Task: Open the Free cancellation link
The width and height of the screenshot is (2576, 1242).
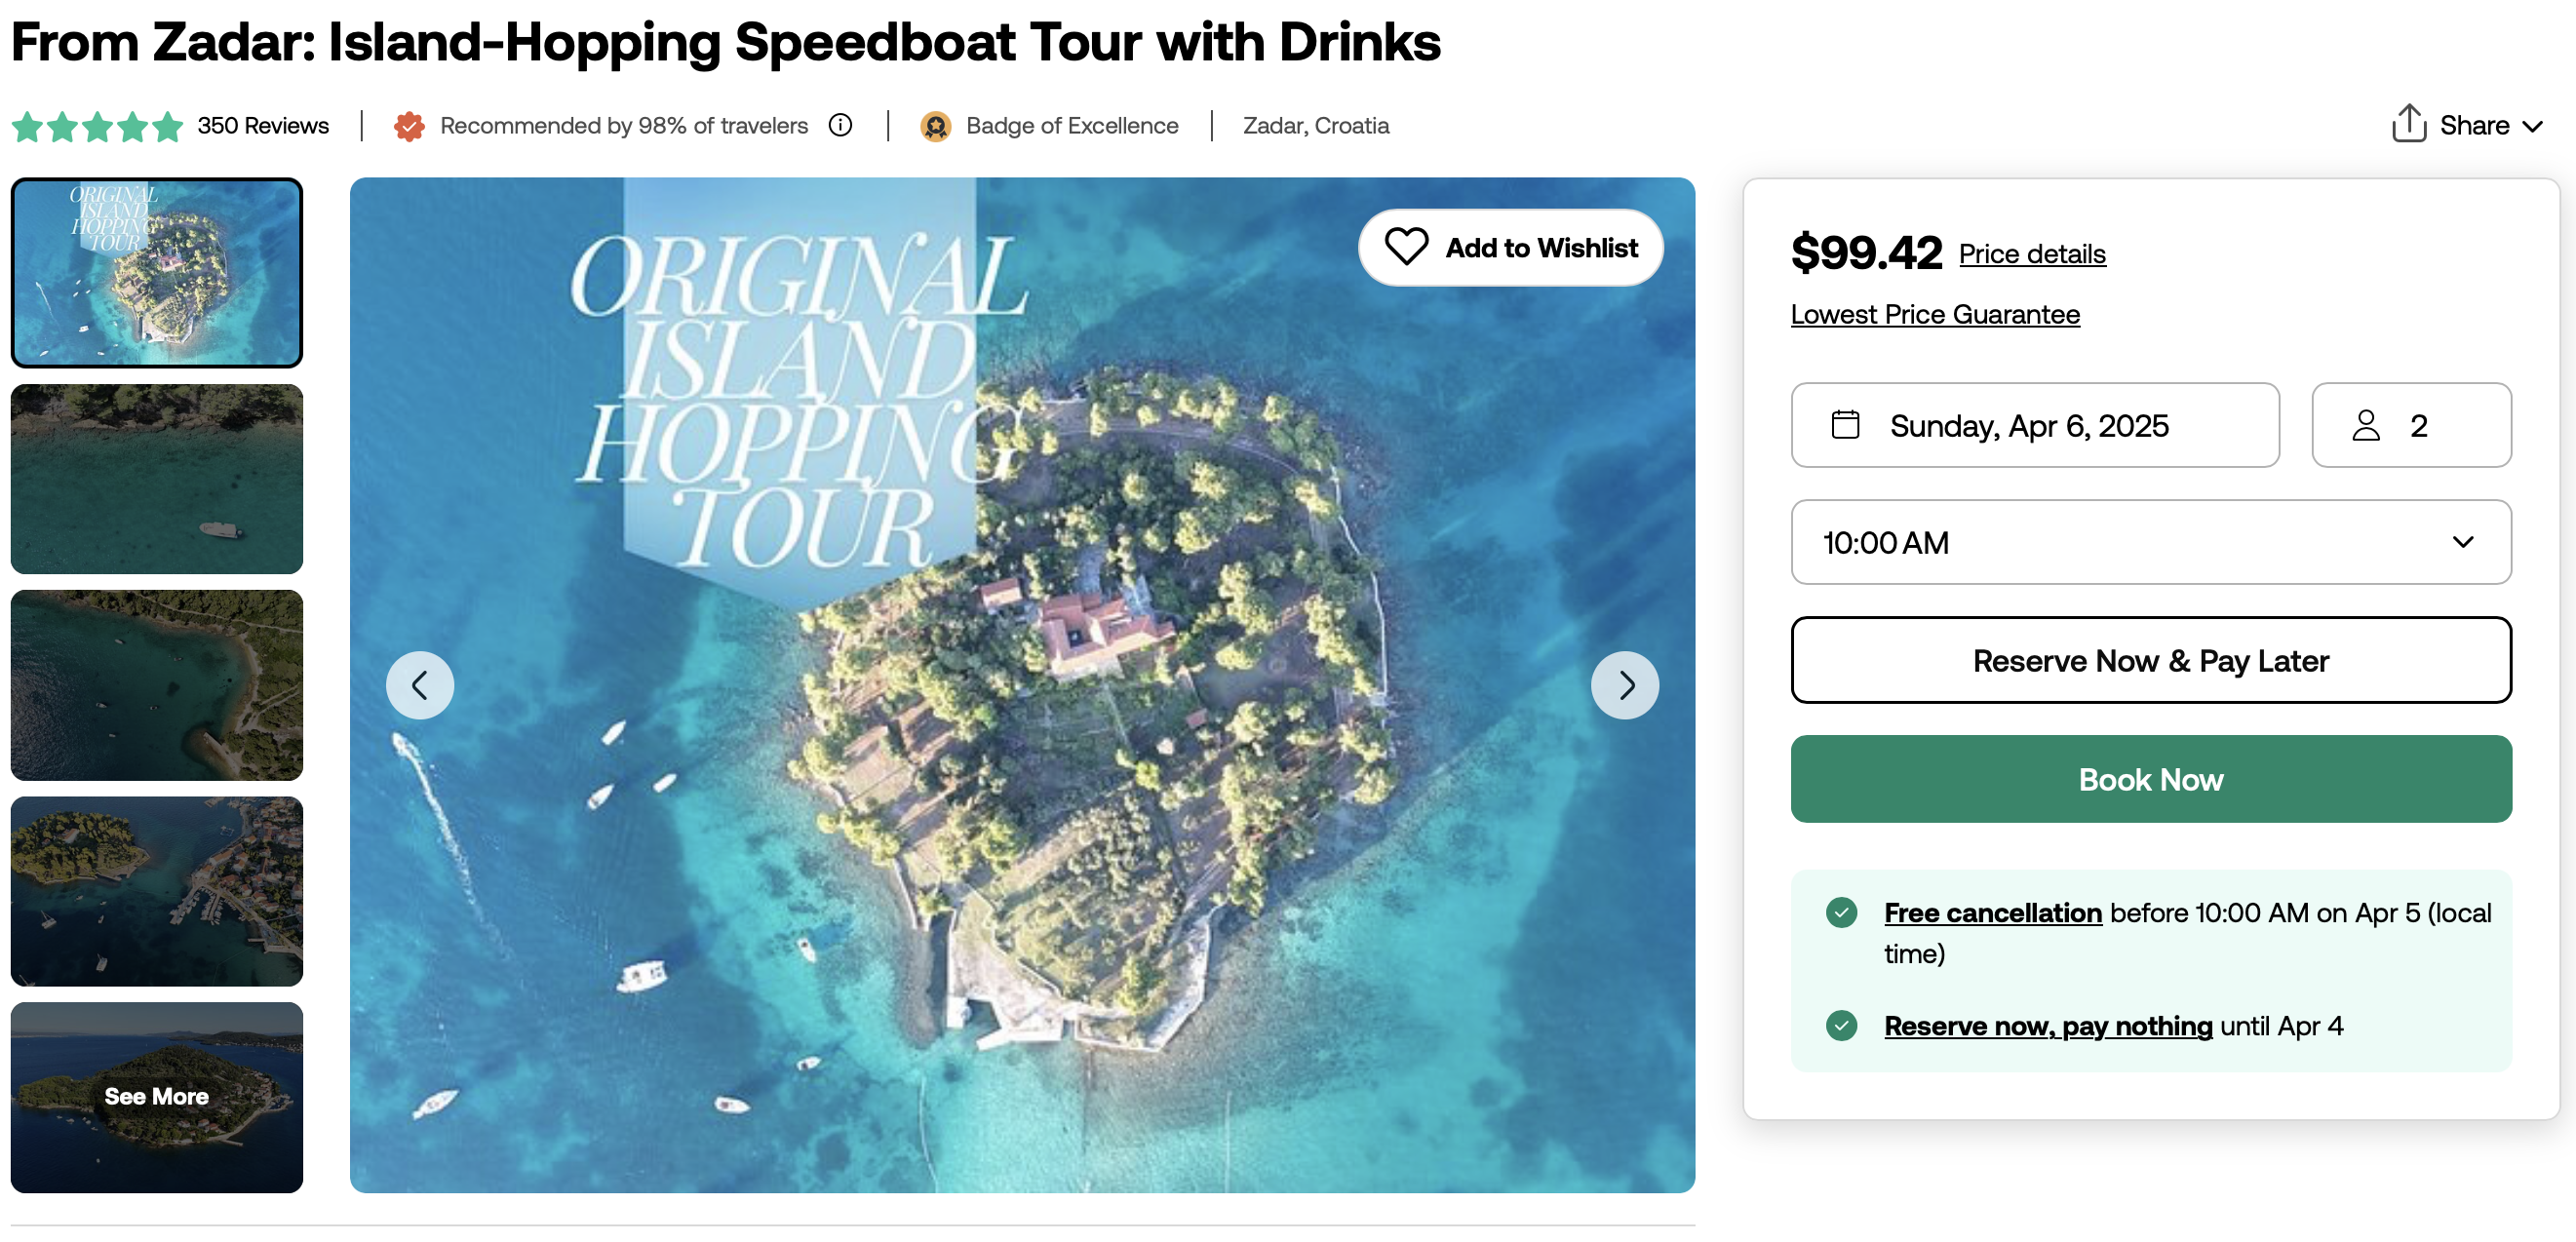Action: pyautogui.click(x=1992, y=912)
